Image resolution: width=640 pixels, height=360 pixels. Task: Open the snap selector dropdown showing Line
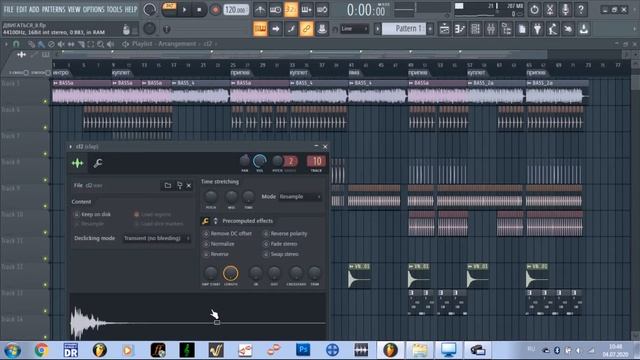click(x=354, y=29)
